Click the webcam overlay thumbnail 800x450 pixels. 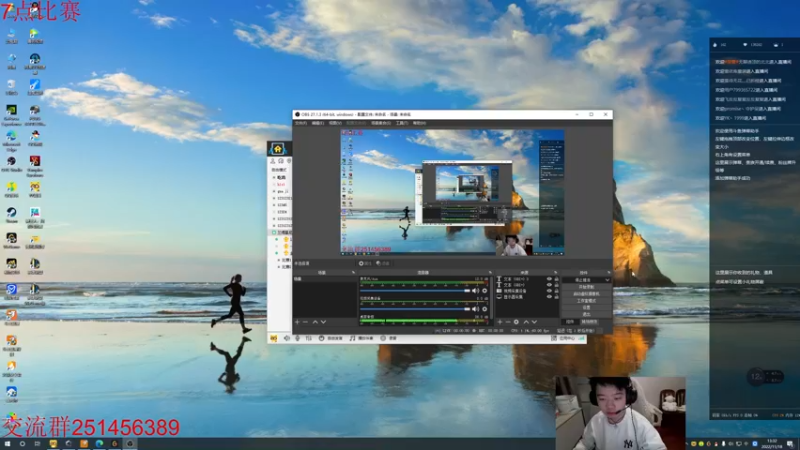click(x=621, y=413)
